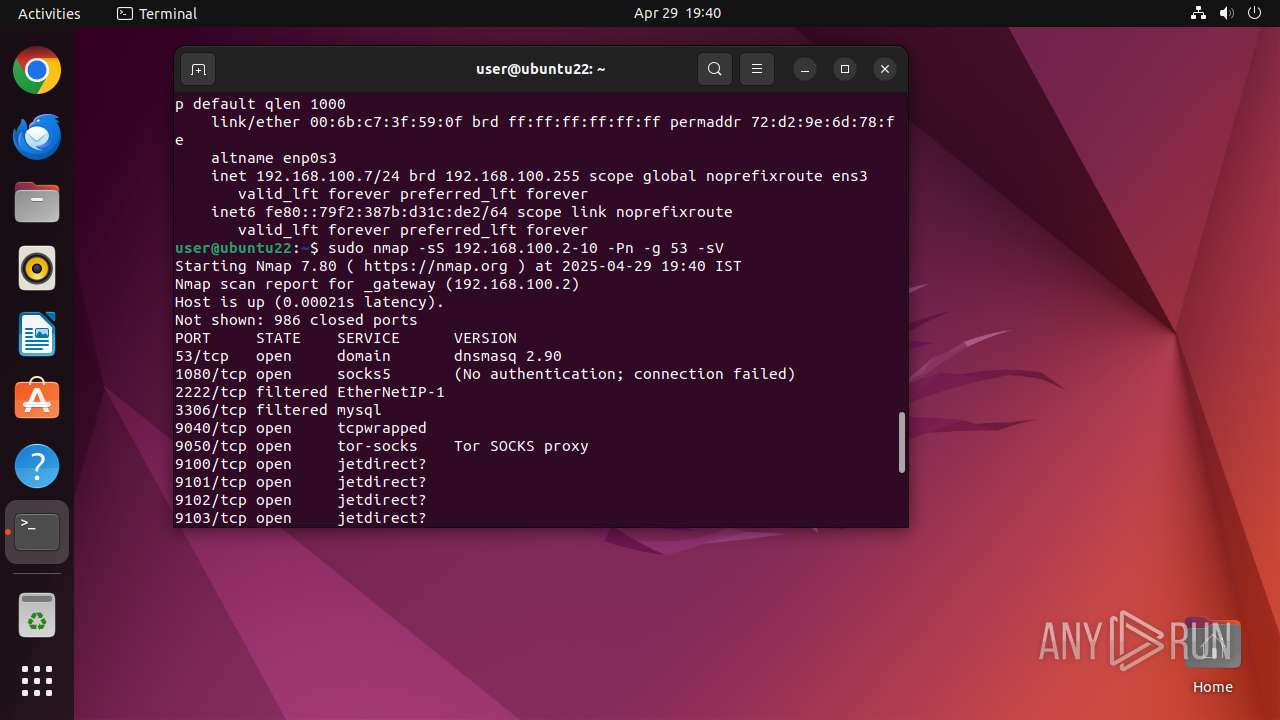Click the 'STATE' column header
Screen dimensions: 1280x720
(278, 338)
